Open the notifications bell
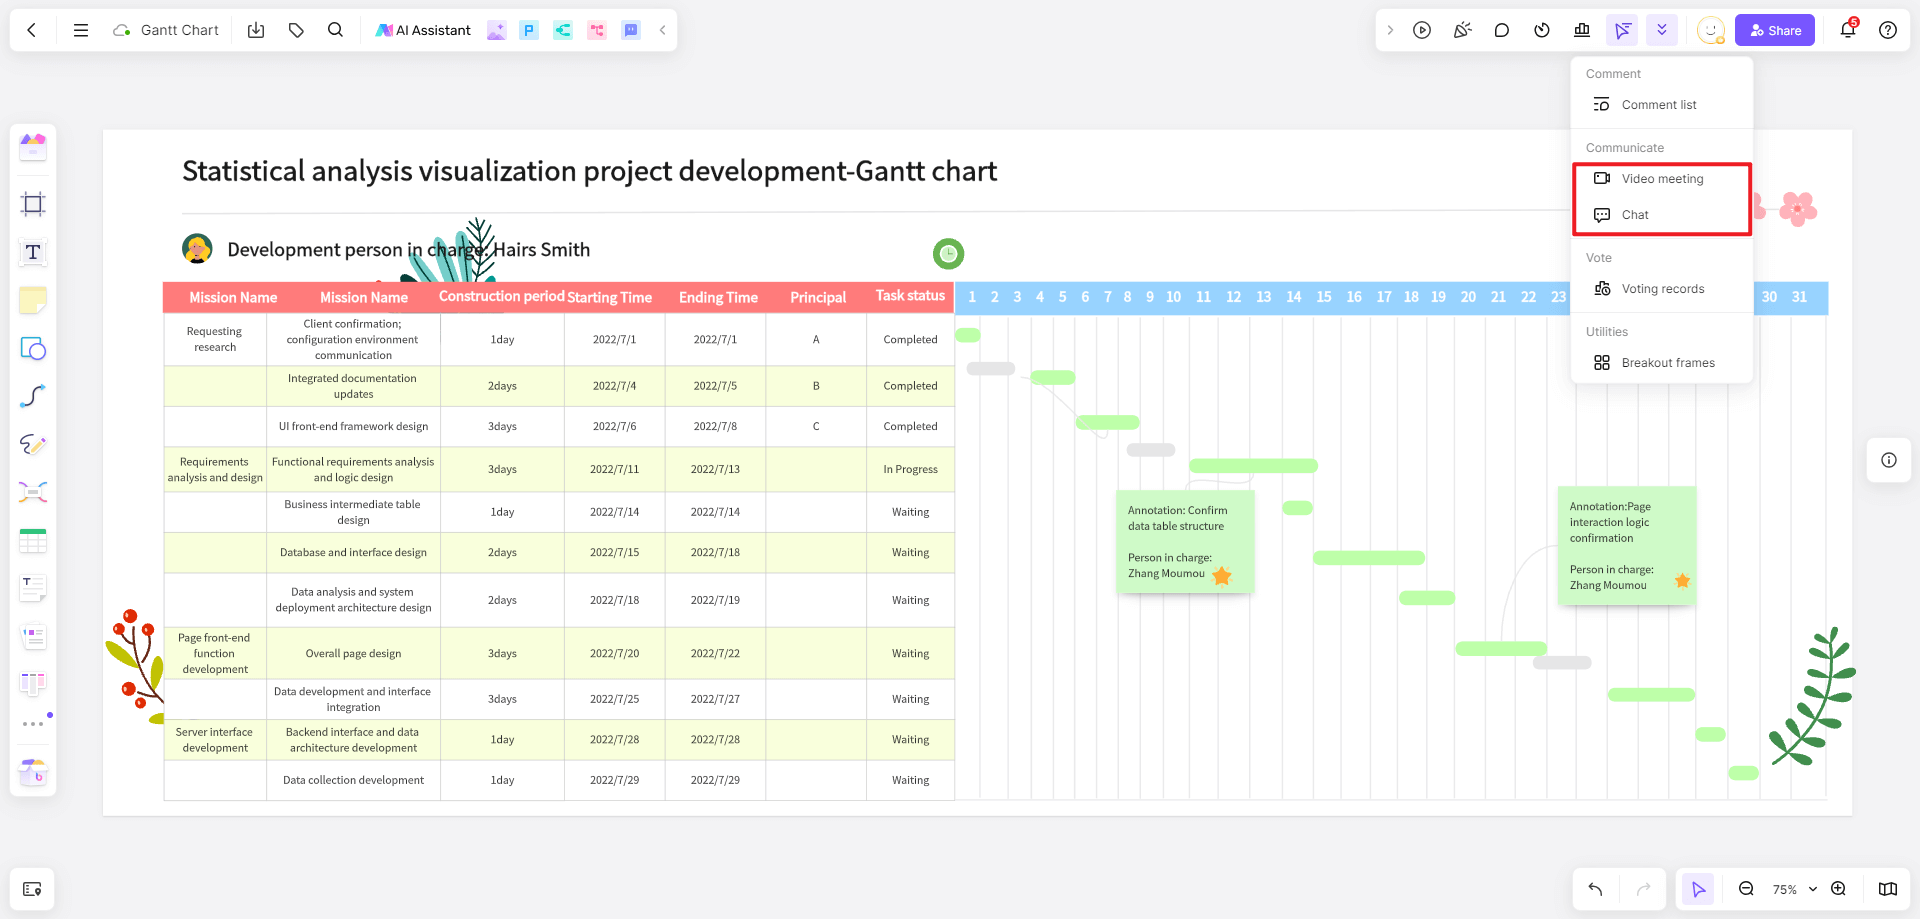1920x919 pixels. click(1847, 30)
